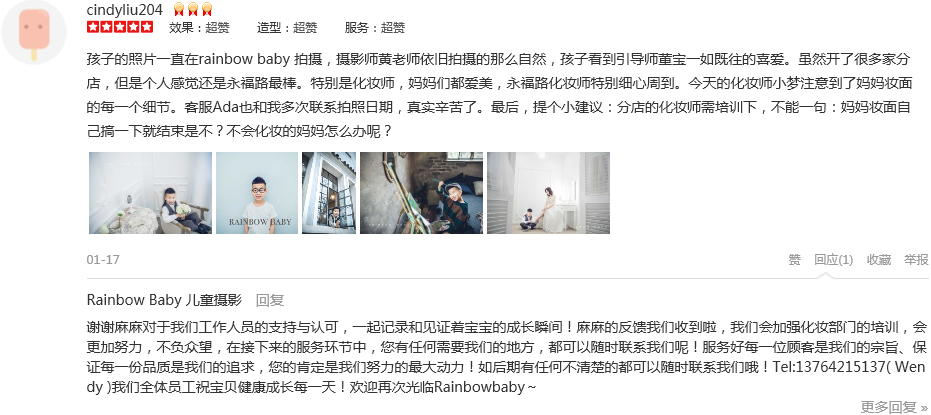
Task: Open photo of mother and child
Action: [x=549, y=193]
